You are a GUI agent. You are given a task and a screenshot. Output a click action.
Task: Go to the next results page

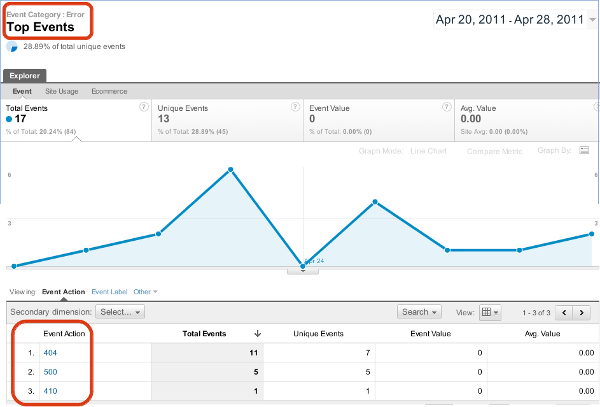click(582, 313)
